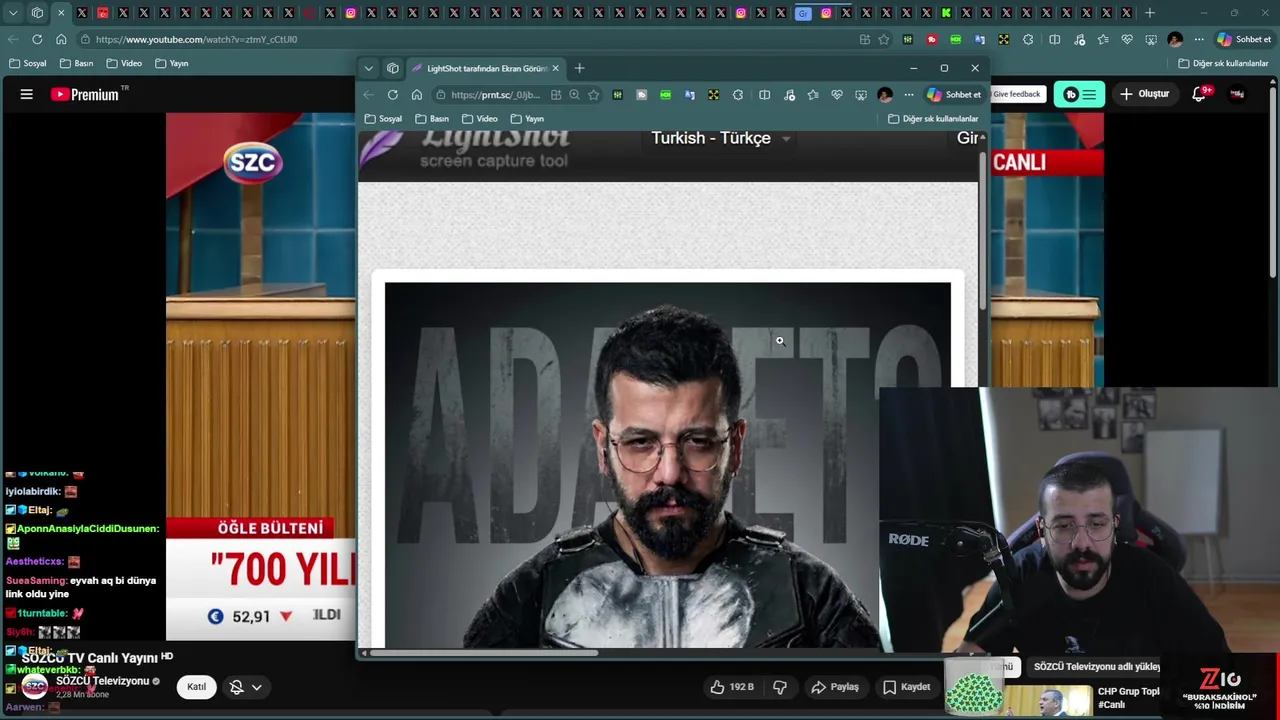Open Basın bookmark folder in Lightshot window
The image size is (1280, 720).
pos(432,118)
